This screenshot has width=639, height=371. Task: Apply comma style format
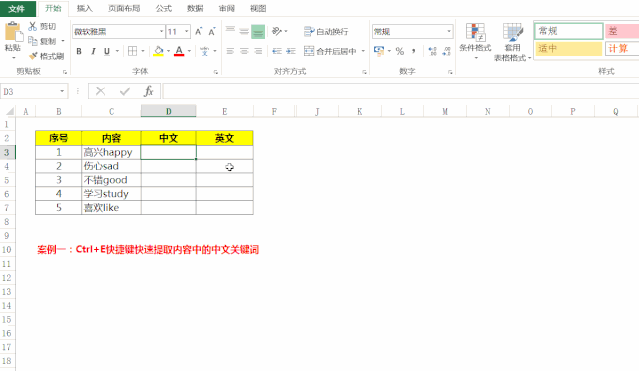[x=414, y=51]
